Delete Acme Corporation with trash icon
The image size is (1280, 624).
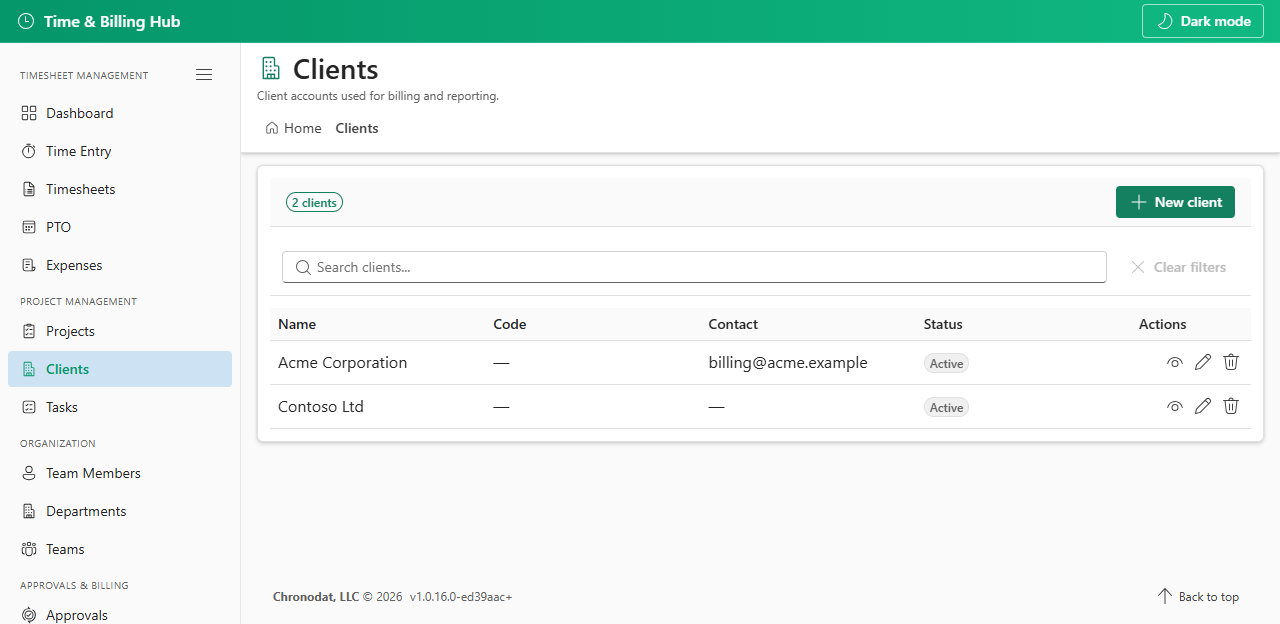(x=1231, y=362)
